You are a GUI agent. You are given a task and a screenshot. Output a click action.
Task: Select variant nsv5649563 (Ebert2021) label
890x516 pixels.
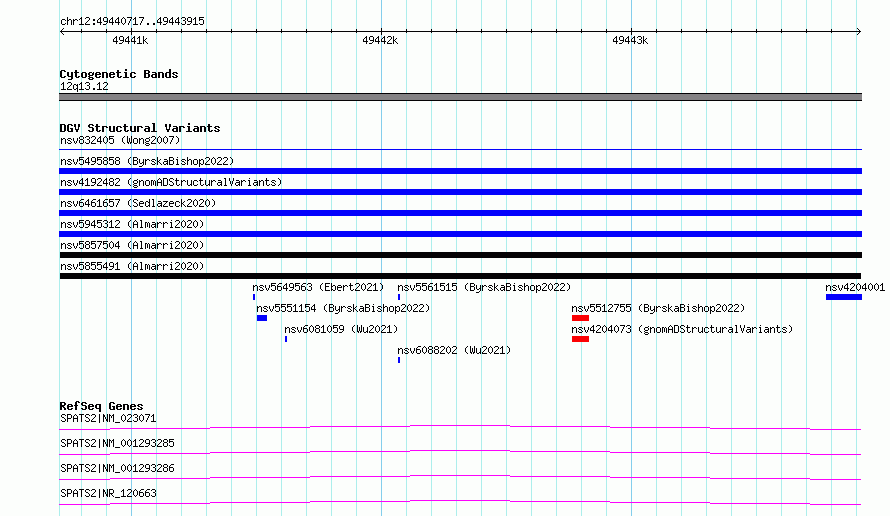pos(318,287)
